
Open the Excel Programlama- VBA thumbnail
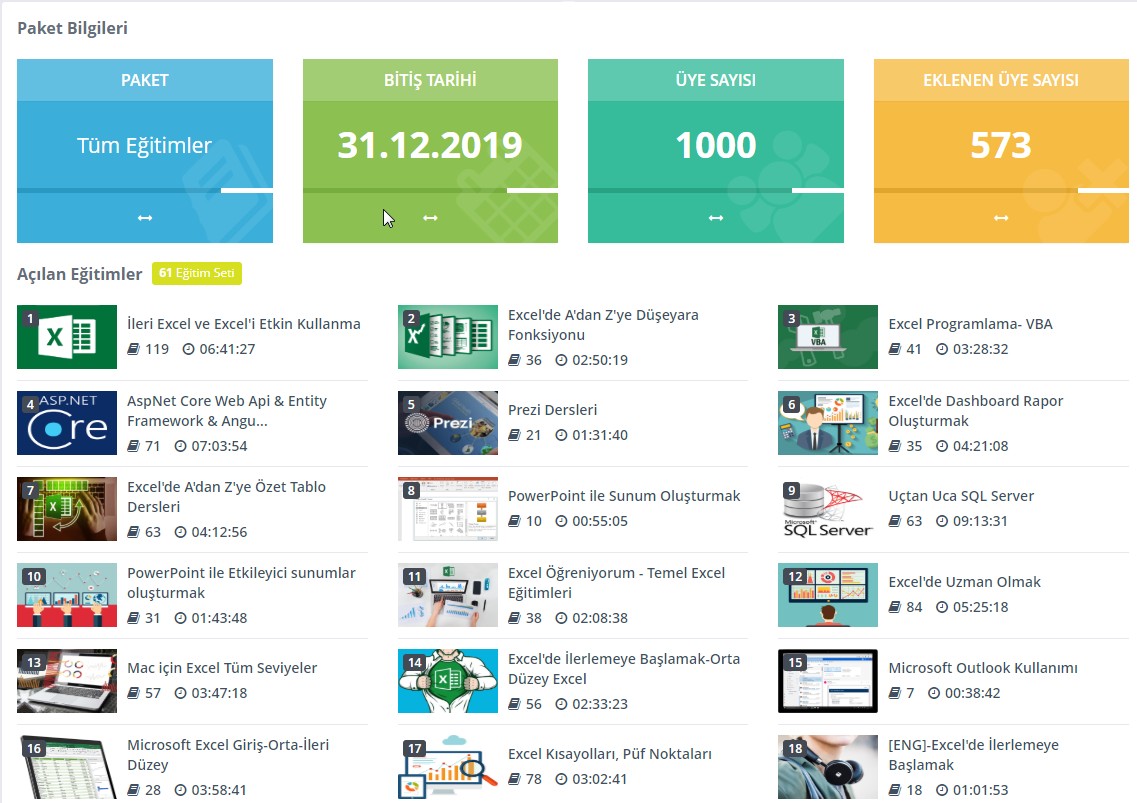coord(827,337)
